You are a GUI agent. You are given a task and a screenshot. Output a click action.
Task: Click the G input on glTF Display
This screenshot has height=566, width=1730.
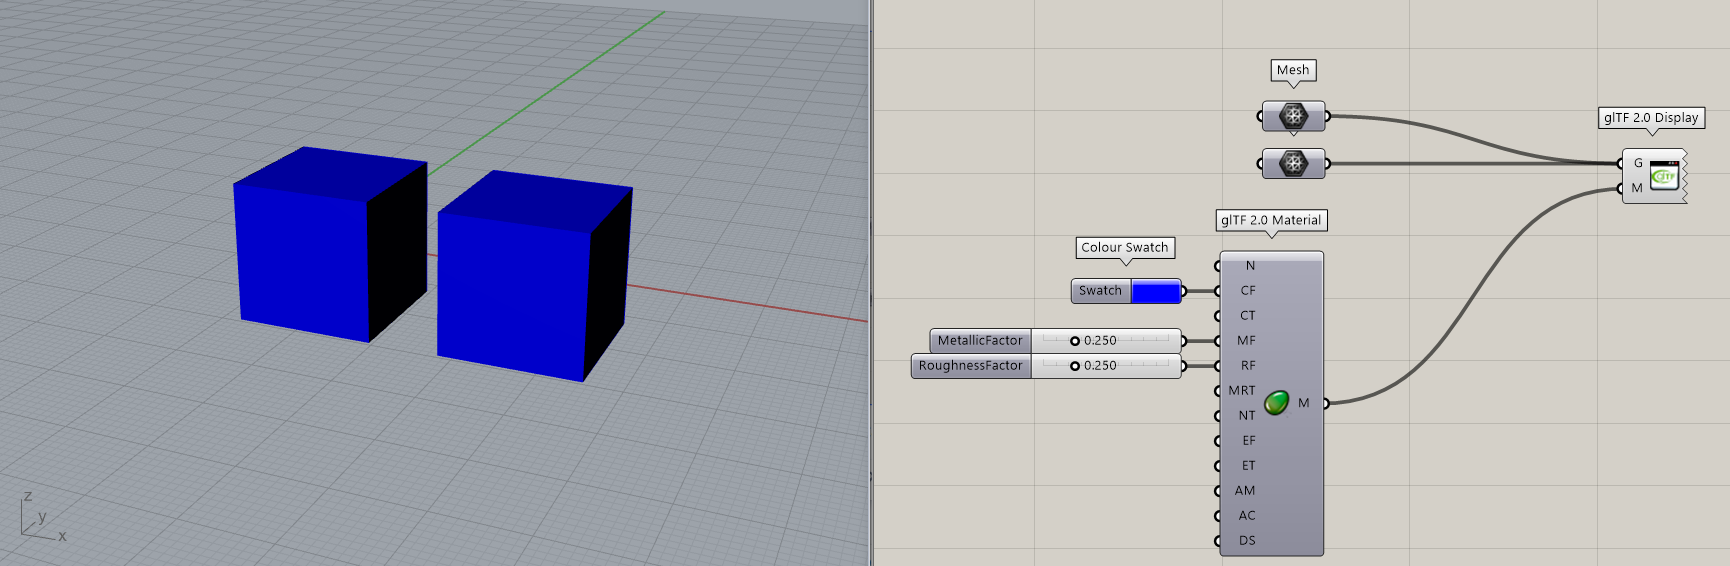click(1637, 163)
